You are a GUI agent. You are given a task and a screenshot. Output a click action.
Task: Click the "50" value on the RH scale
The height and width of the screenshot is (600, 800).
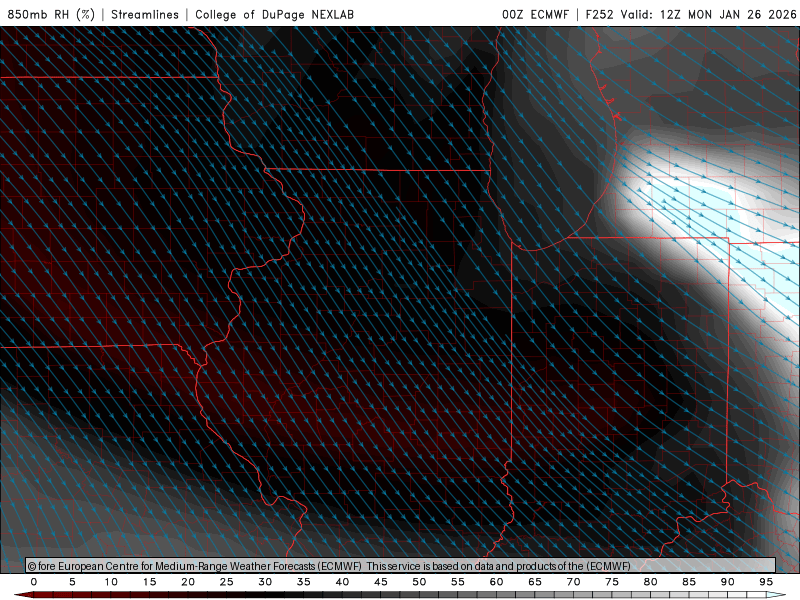coord(419,582)
